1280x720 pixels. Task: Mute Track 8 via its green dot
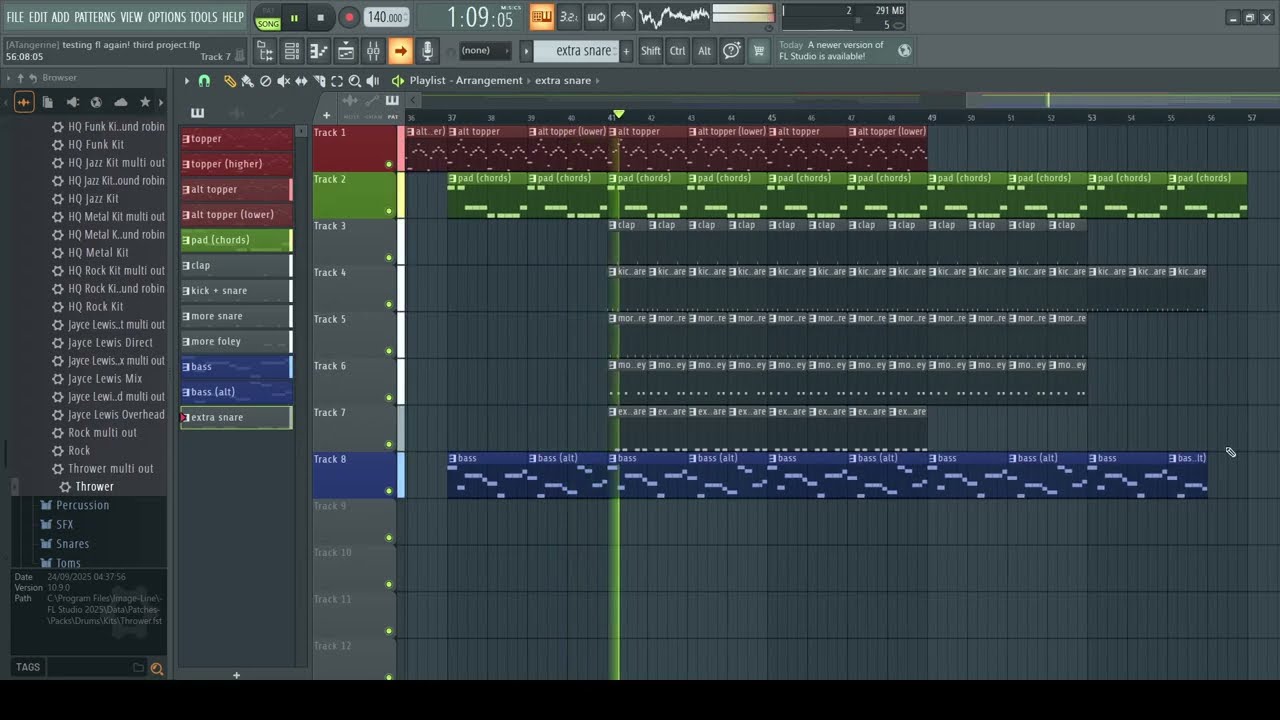pos(389,491)
